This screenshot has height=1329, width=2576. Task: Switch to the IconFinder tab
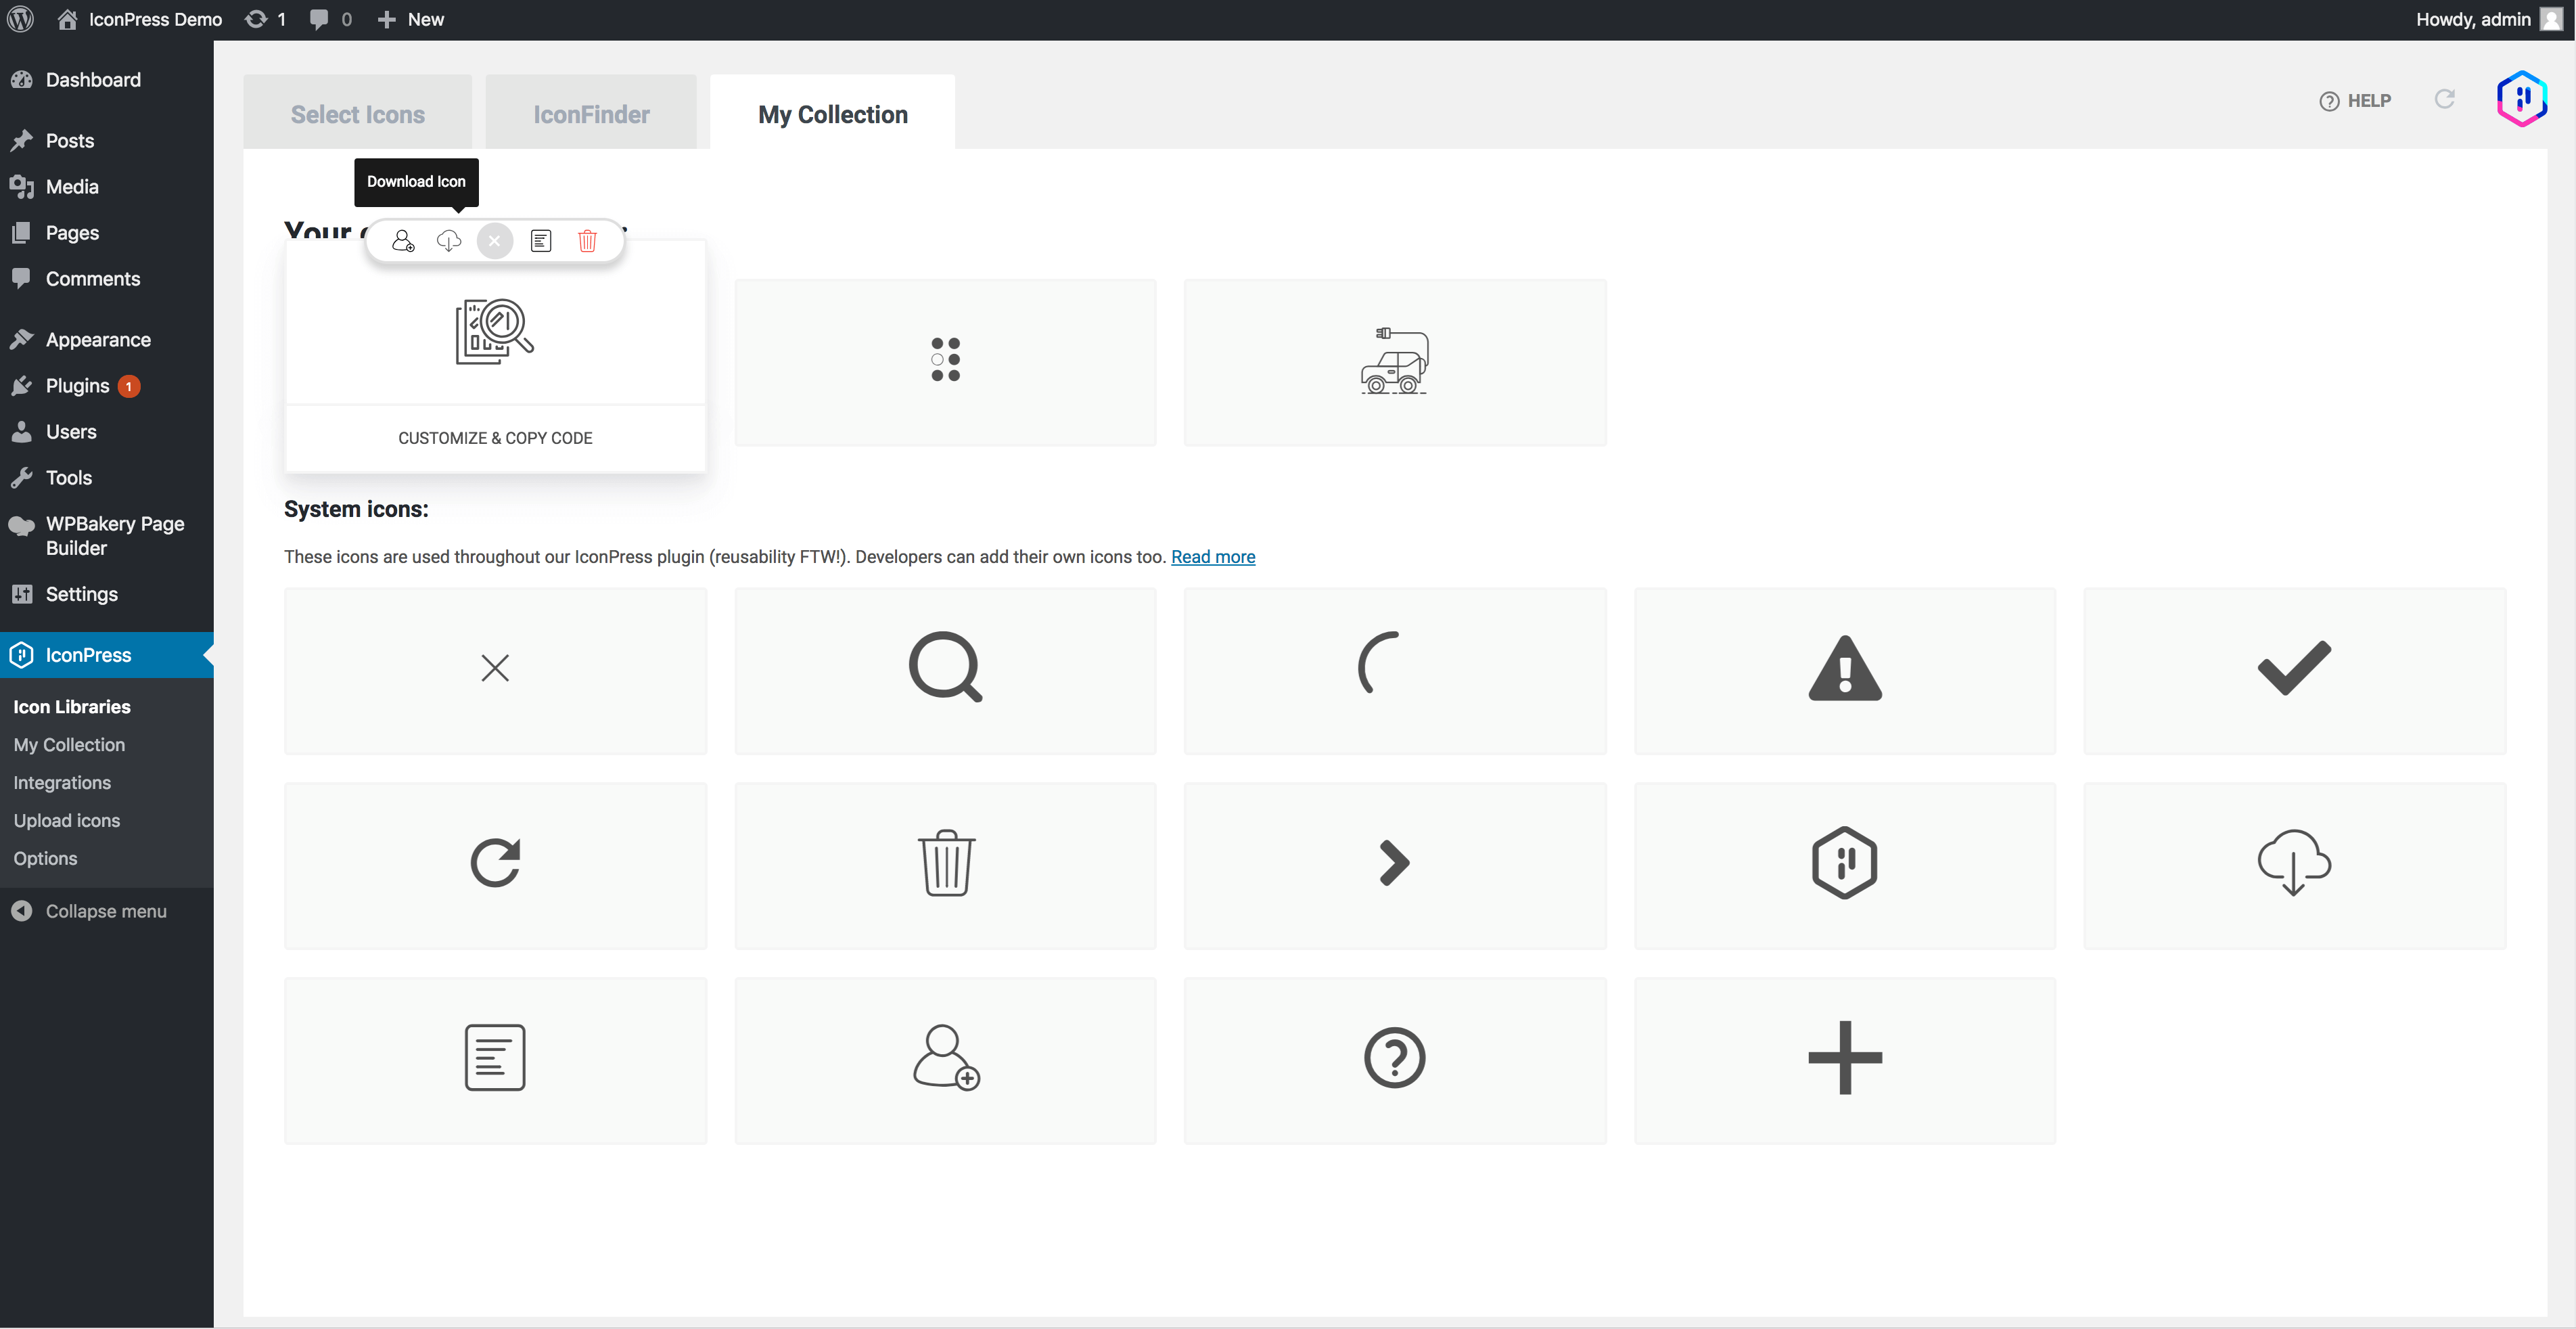(x=590, y=113)
